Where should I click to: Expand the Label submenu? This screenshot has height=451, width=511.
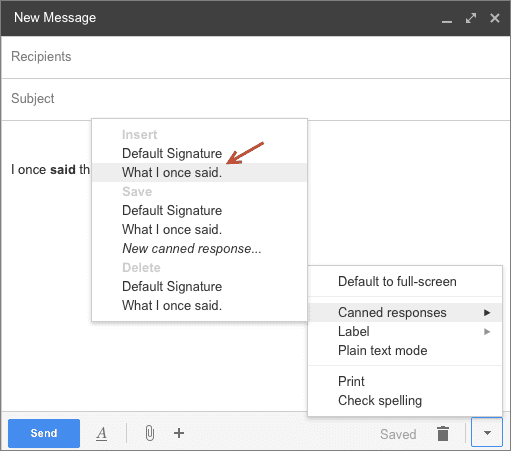point(405,332)
